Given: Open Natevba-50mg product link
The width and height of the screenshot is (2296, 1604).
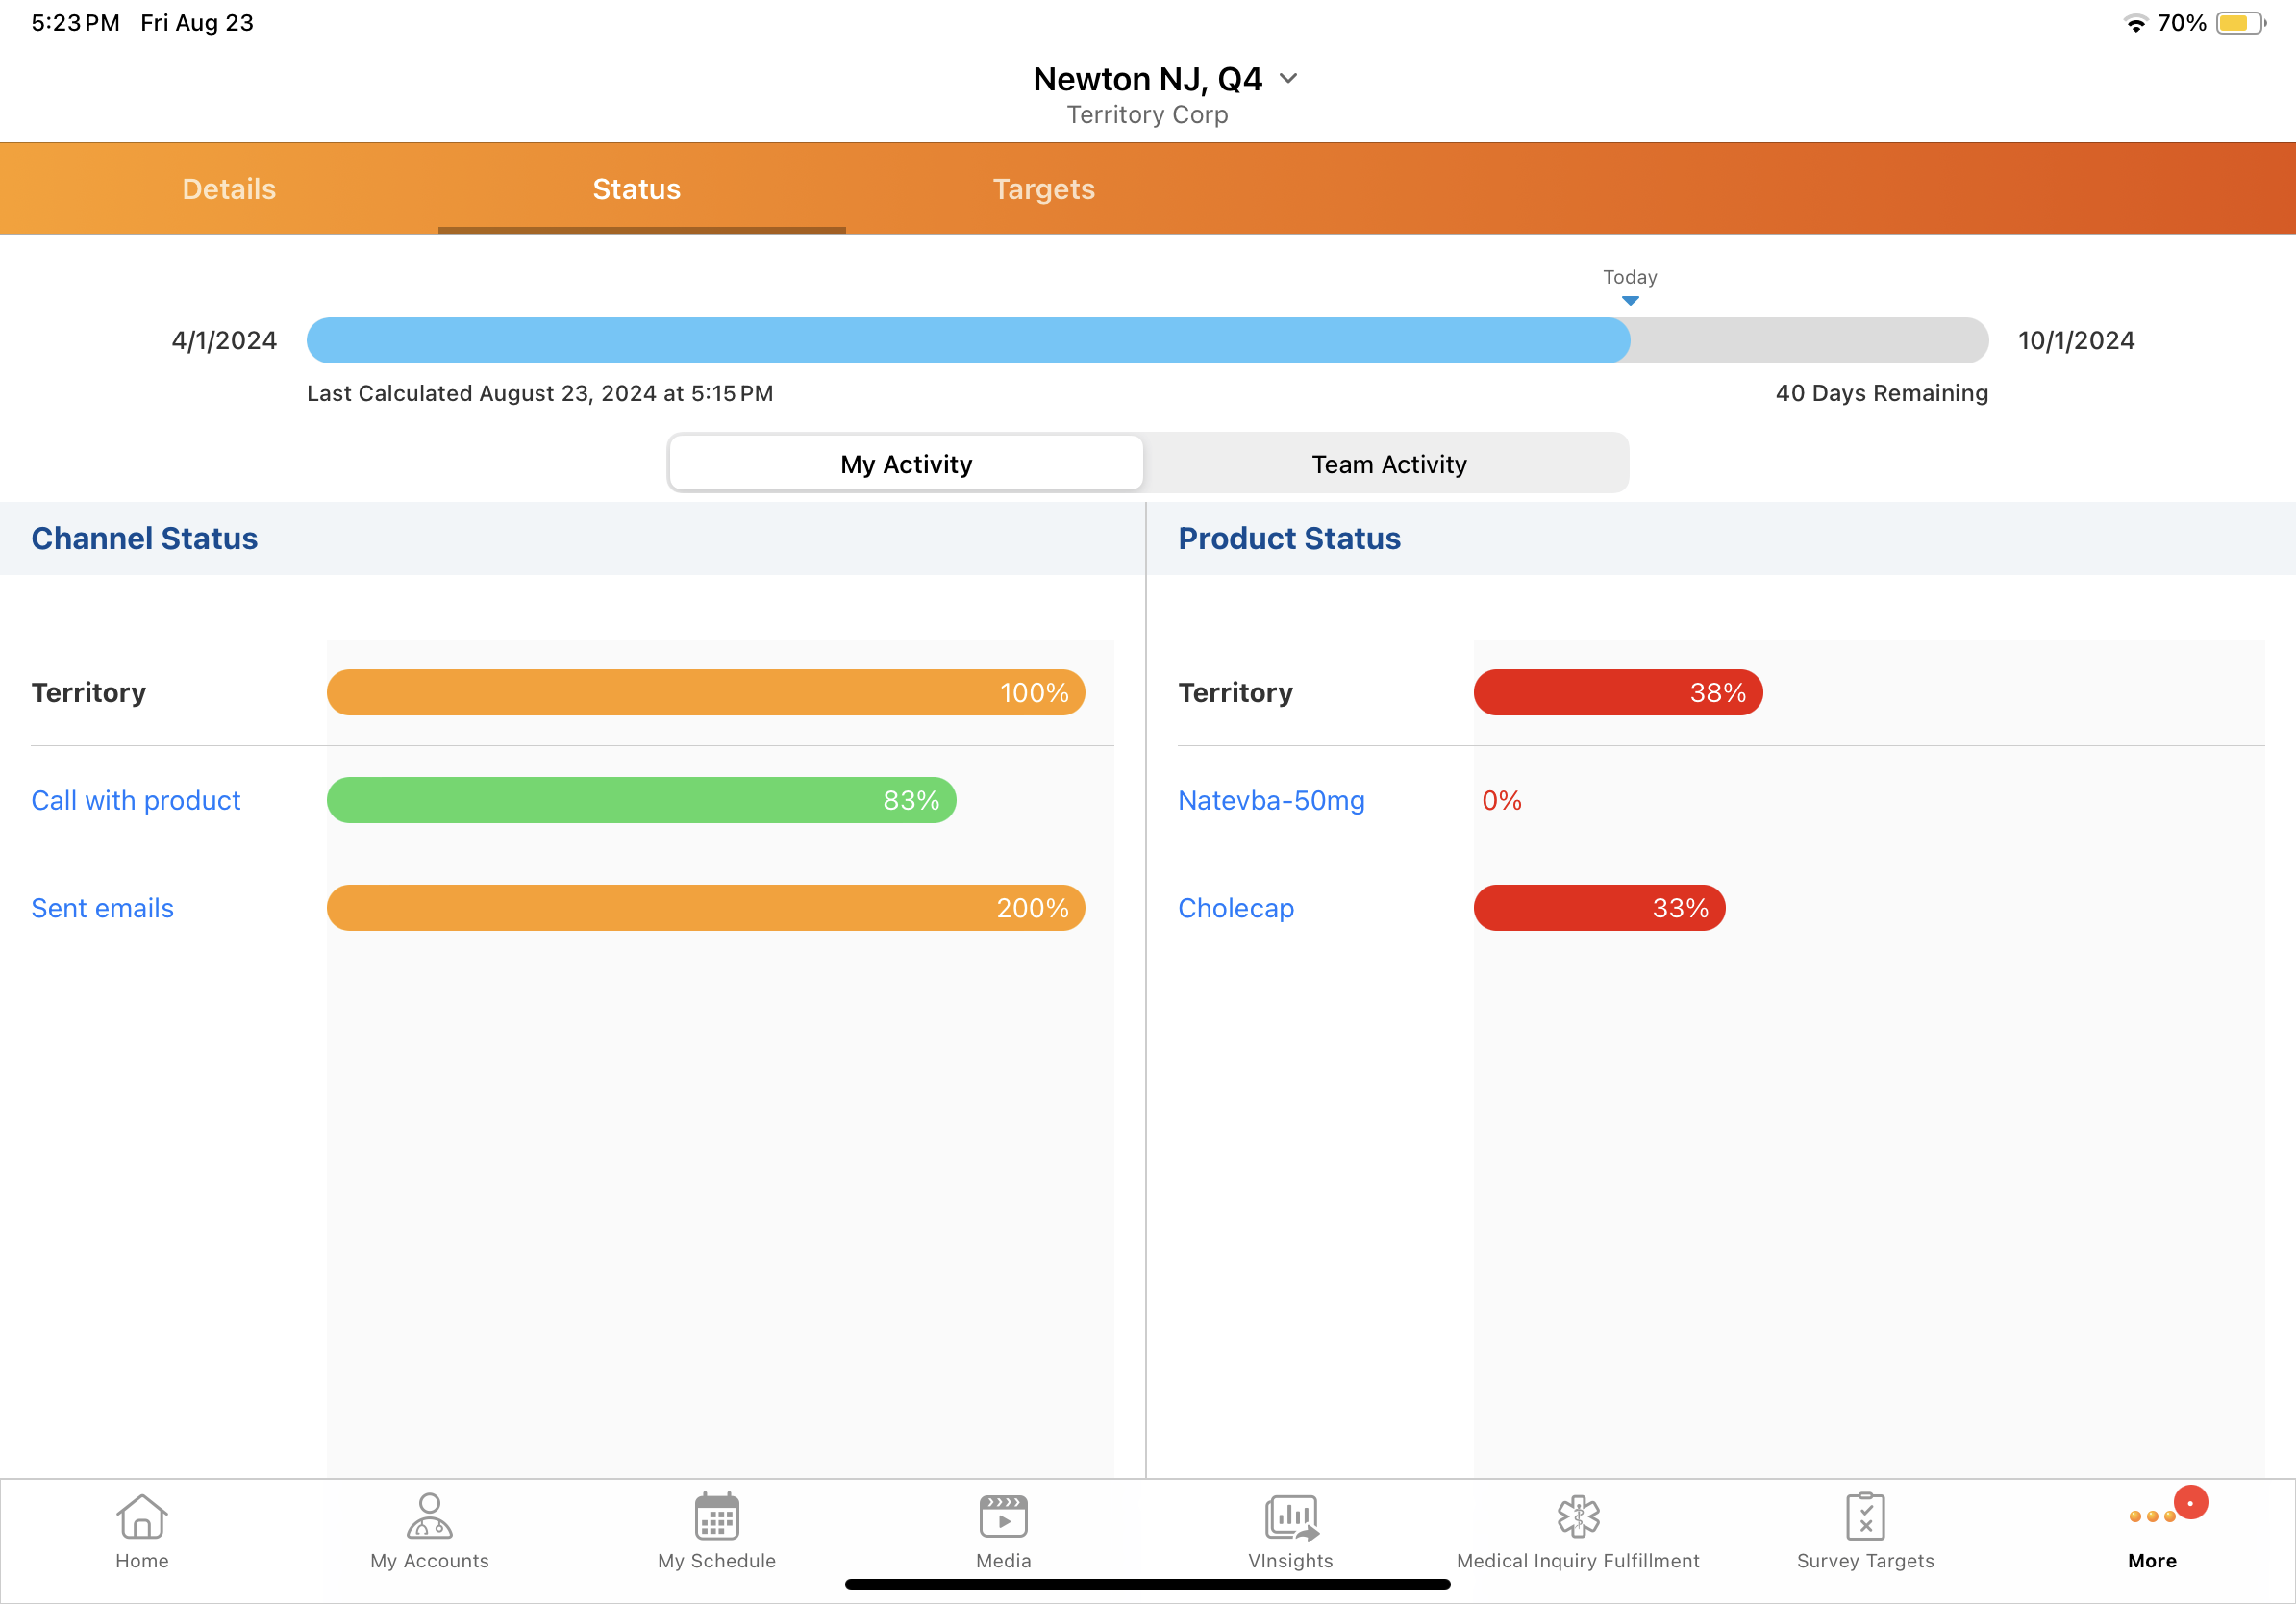Looking at the screenshot, I should point(1271,800).
